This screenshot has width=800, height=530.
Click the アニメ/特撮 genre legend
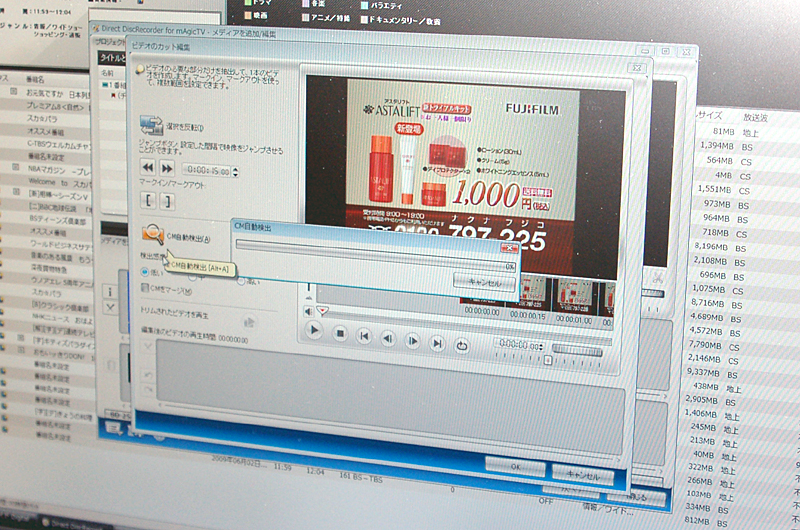point(326,18)
